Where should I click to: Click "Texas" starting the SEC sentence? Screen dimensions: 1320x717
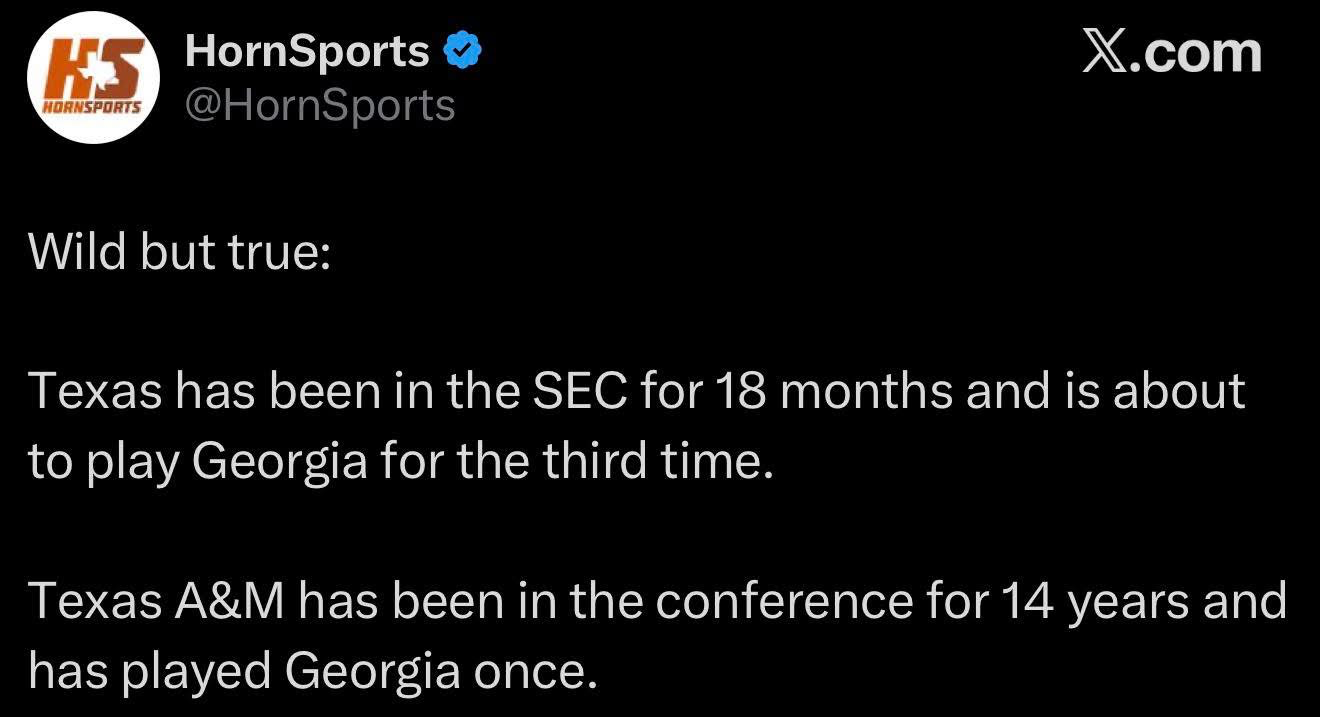[x=95, y=391]
